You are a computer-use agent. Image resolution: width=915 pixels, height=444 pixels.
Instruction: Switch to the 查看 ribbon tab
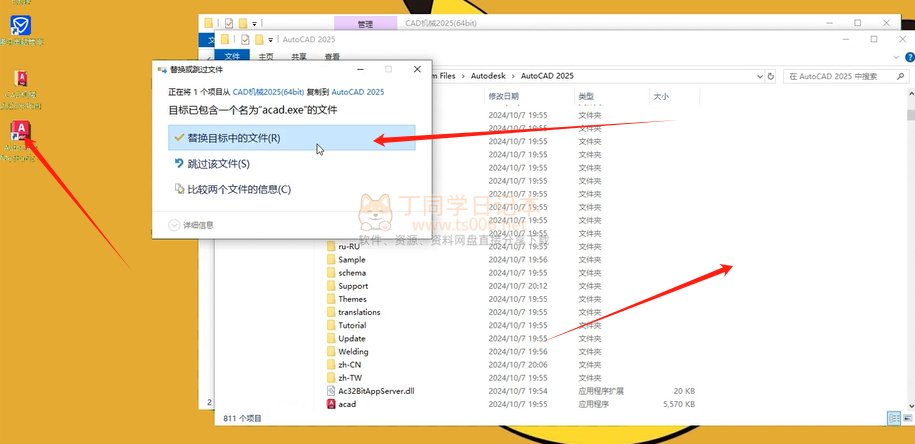[x=333, y=57]
